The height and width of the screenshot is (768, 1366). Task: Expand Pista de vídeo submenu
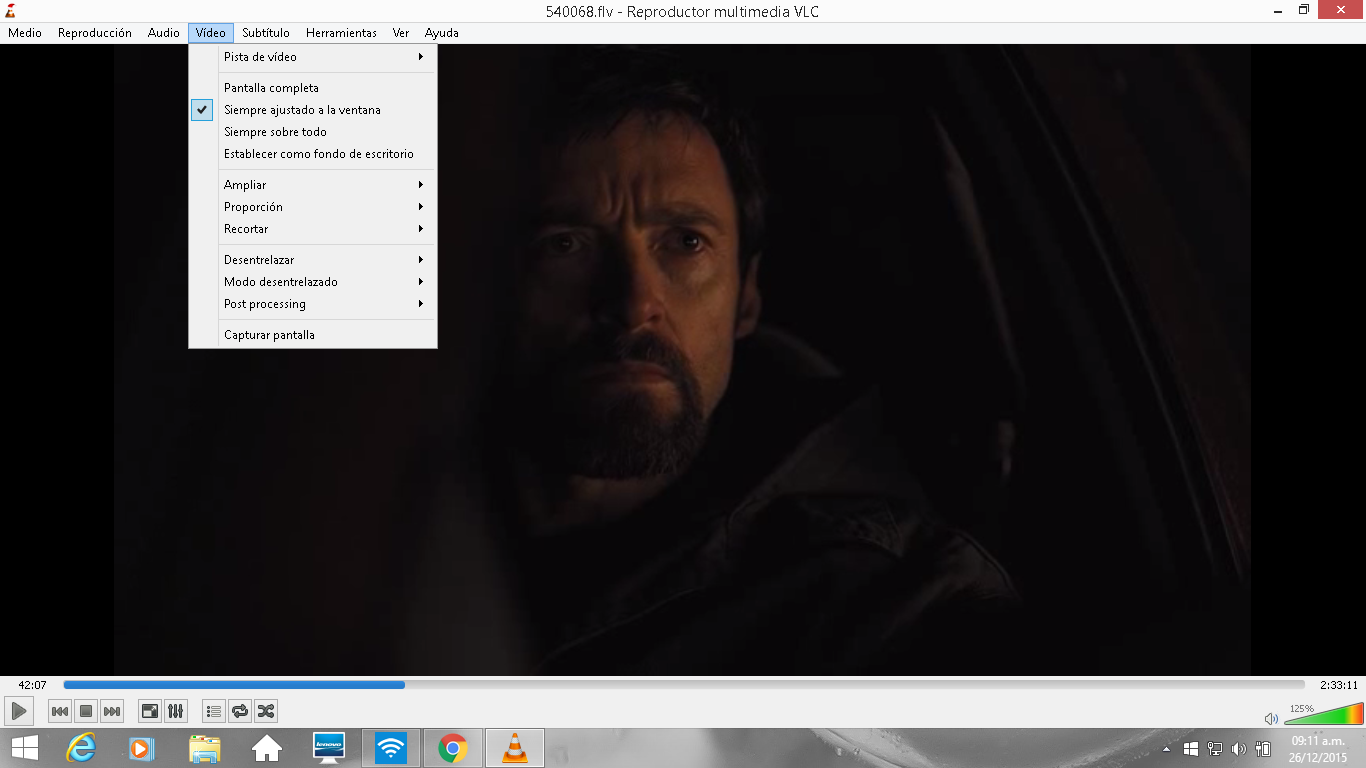pos(313,57)
